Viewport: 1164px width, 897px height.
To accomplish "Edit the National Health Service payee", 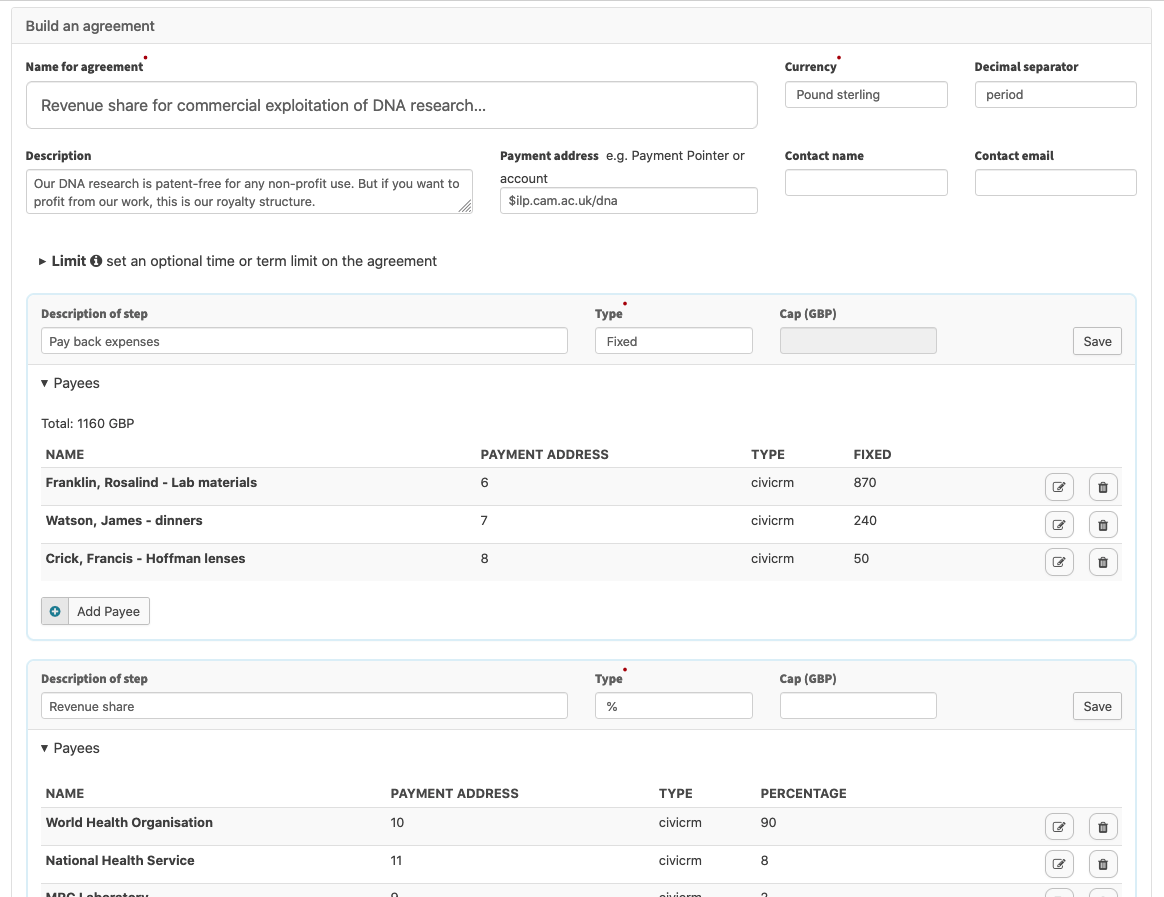I will coord(1059,863).
